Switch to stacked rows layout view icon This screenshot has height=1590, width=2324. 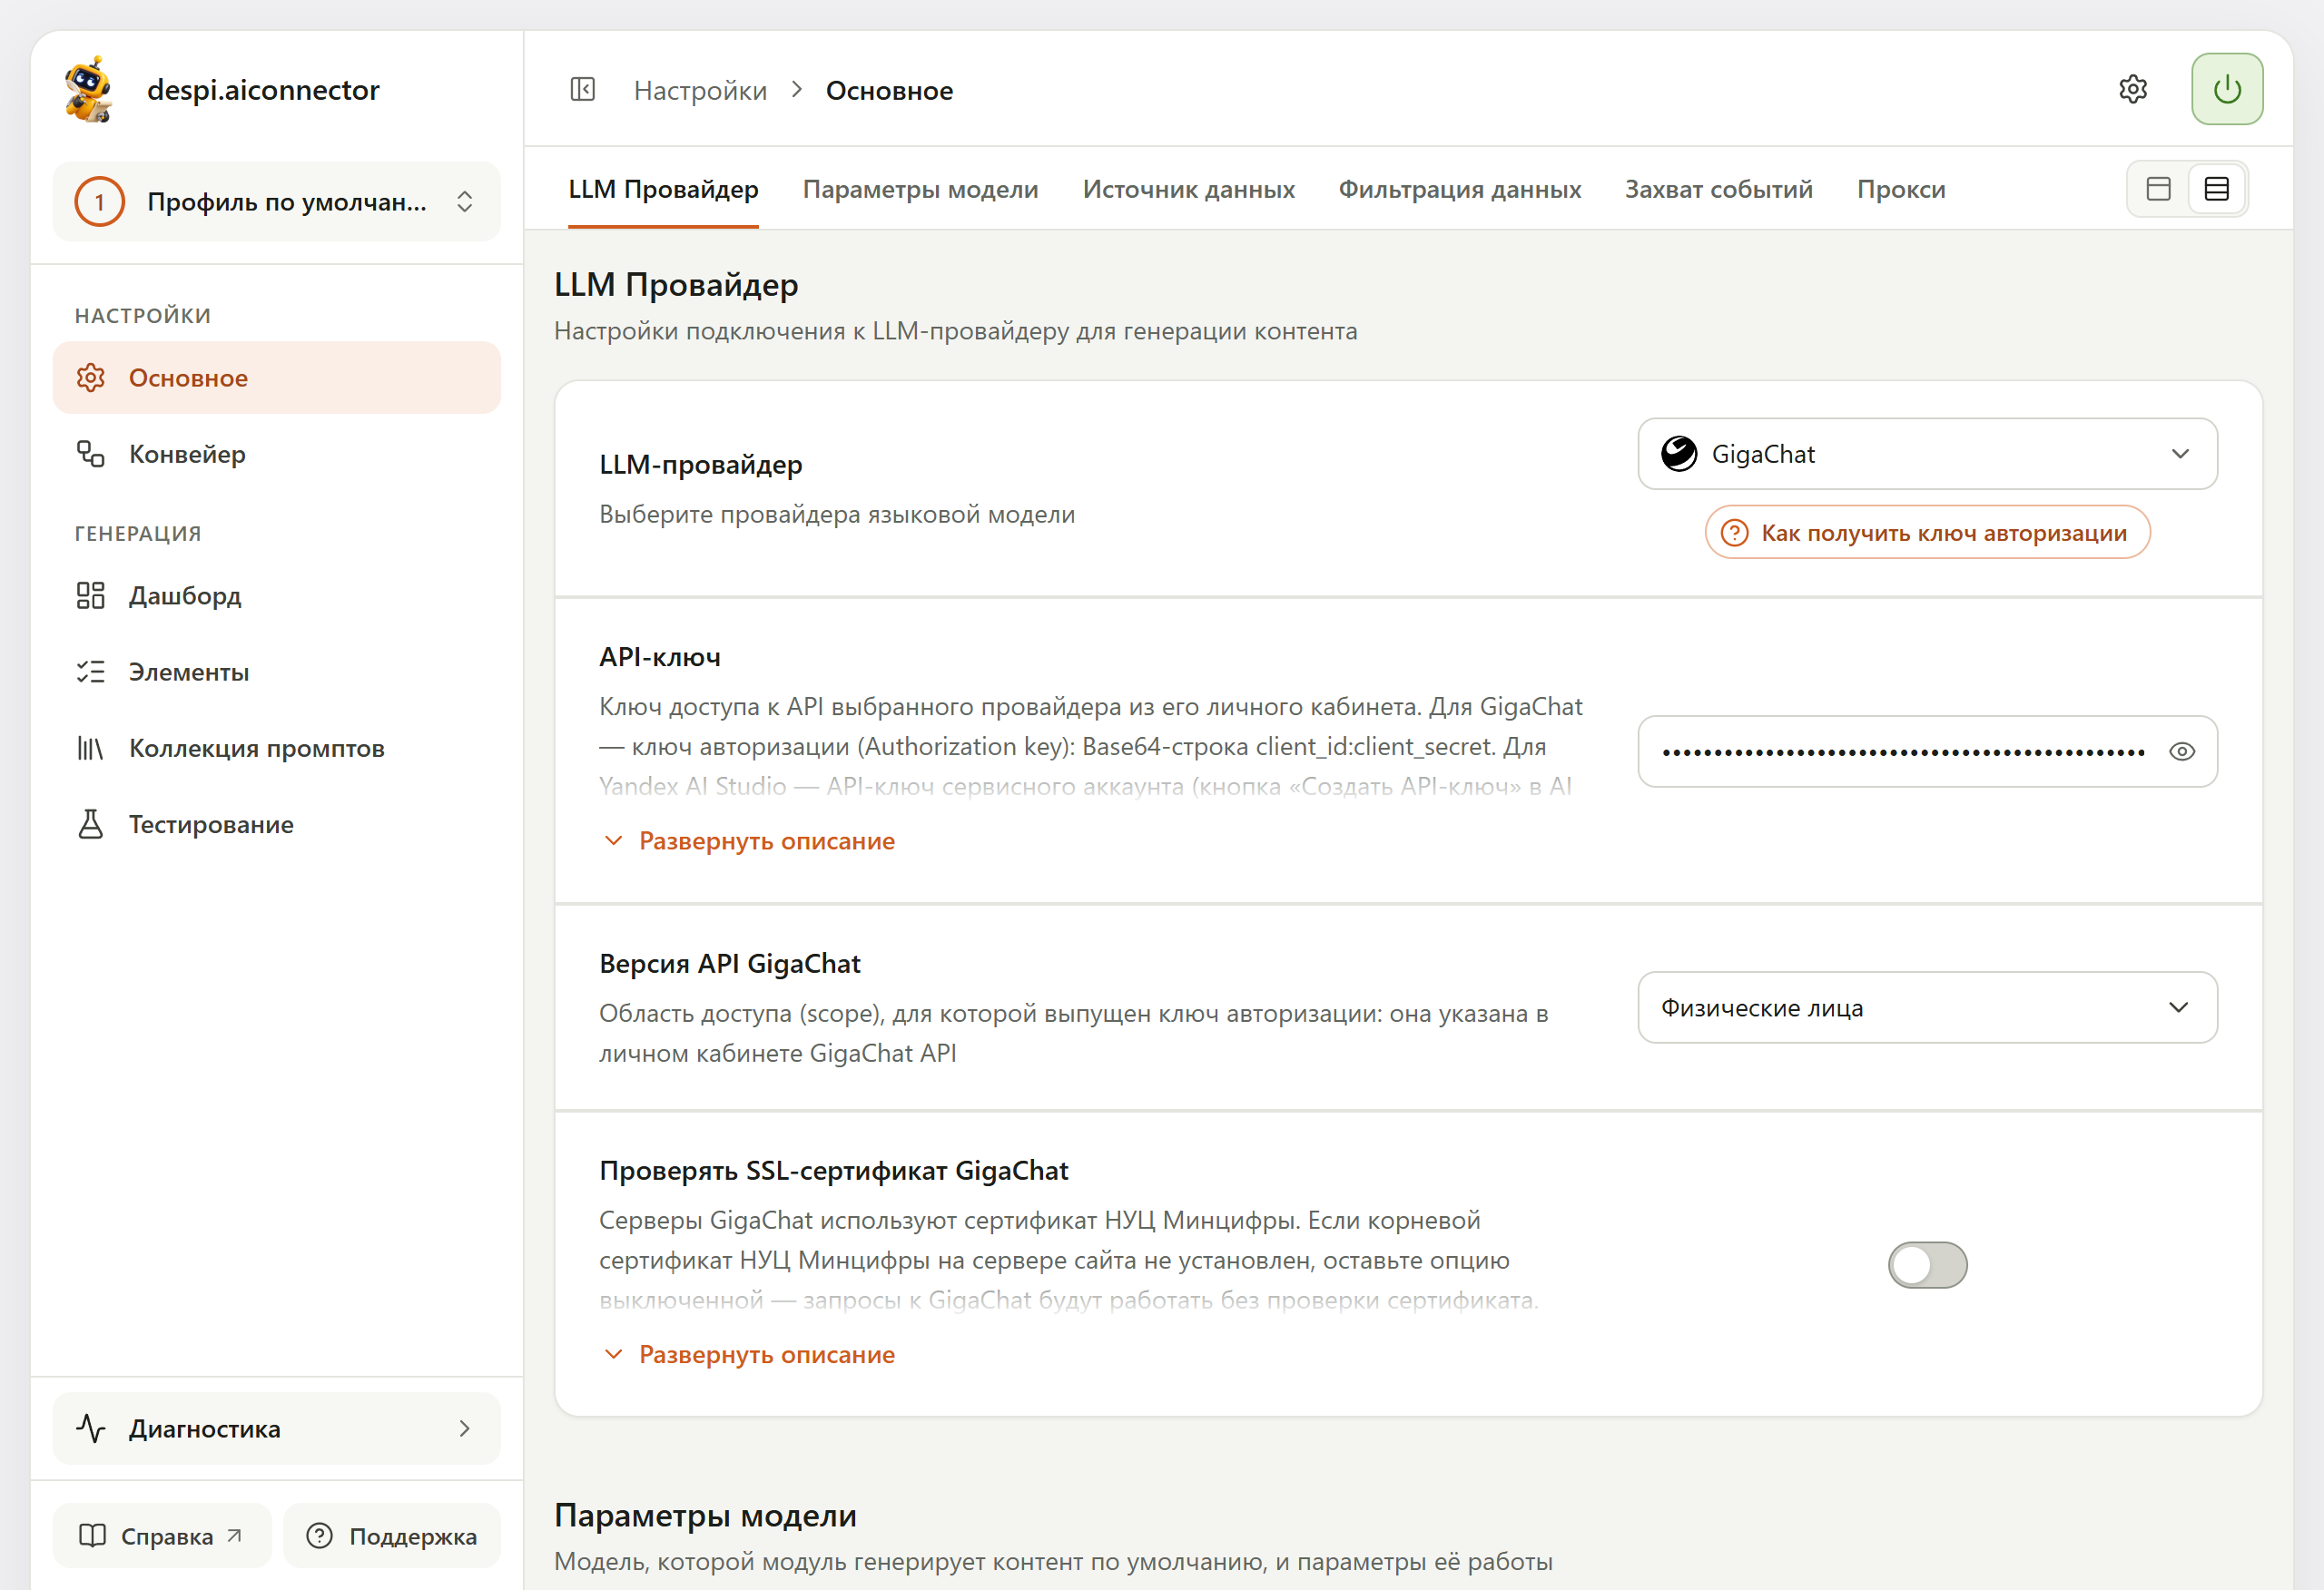point(2217,189)
